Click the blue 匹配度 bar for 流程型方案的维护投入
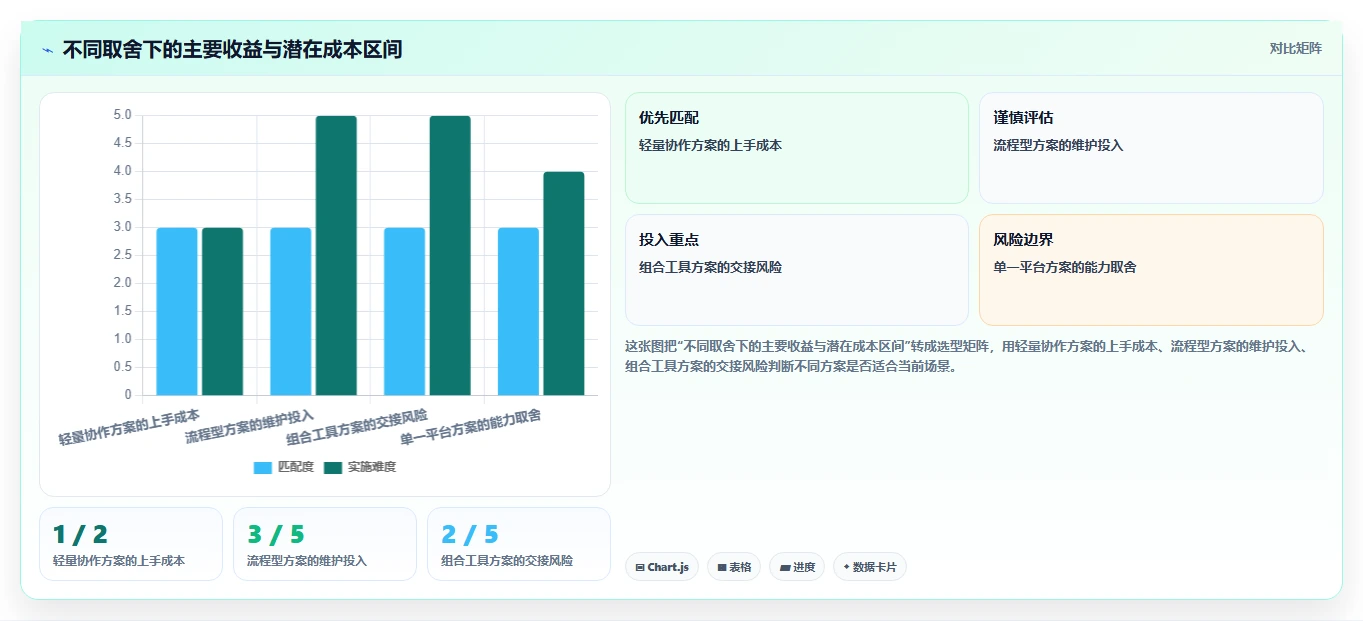 (x=291, y=311)
